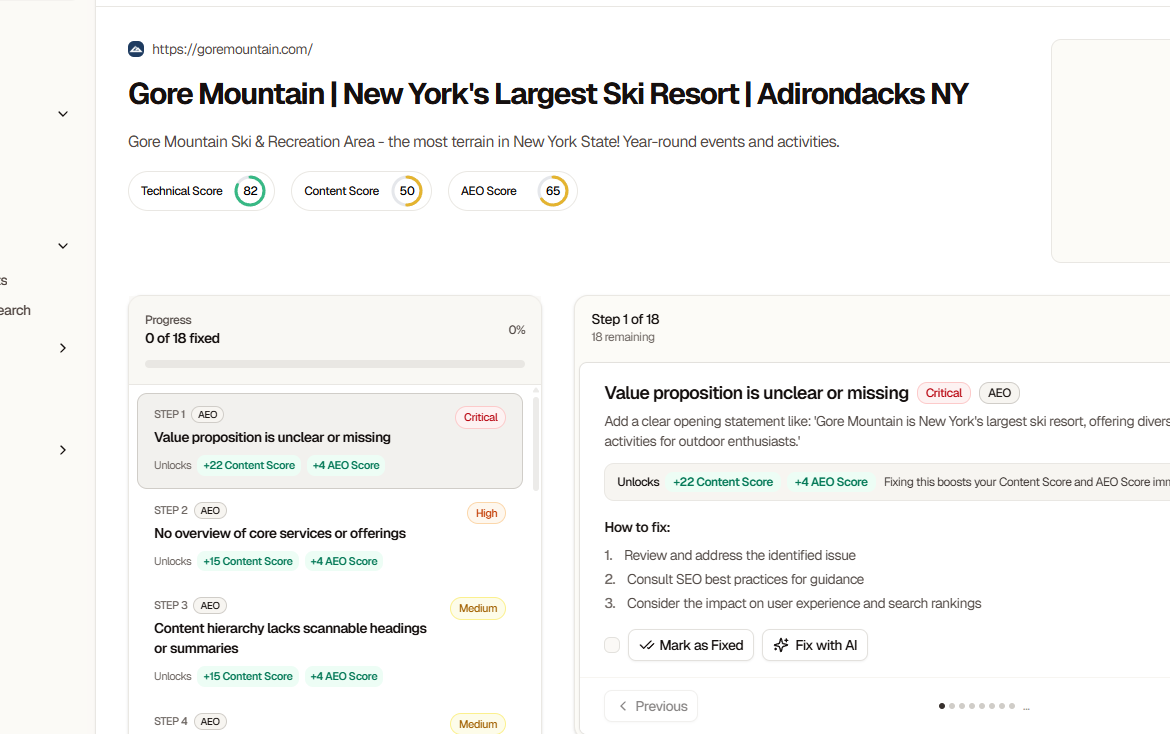Click +4 AEO Score chip in Step 1 card
Image resolution: width=1170 pixels, height=734 pixels.
coord(346,465)
